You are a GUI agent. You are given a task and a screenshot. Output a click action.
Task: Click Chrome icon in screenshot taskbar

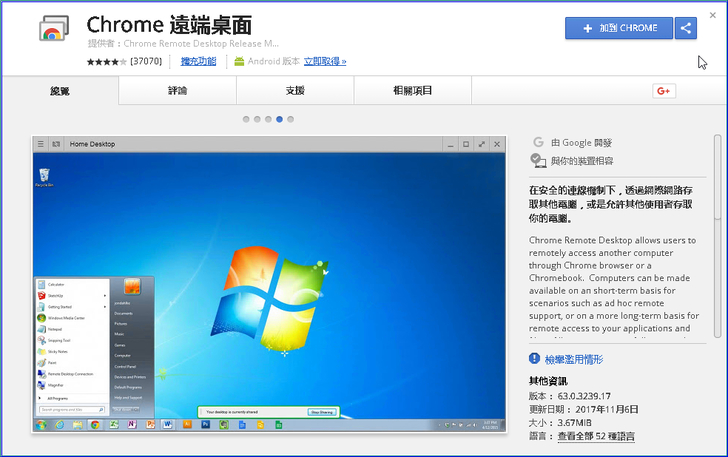[95, 424]
